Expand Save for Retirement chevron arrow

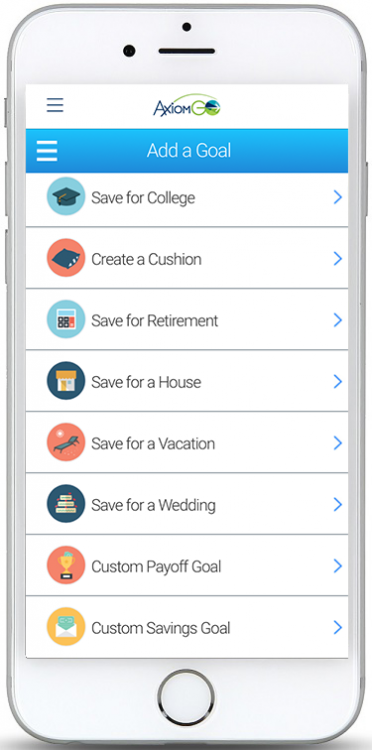[338, 320]
